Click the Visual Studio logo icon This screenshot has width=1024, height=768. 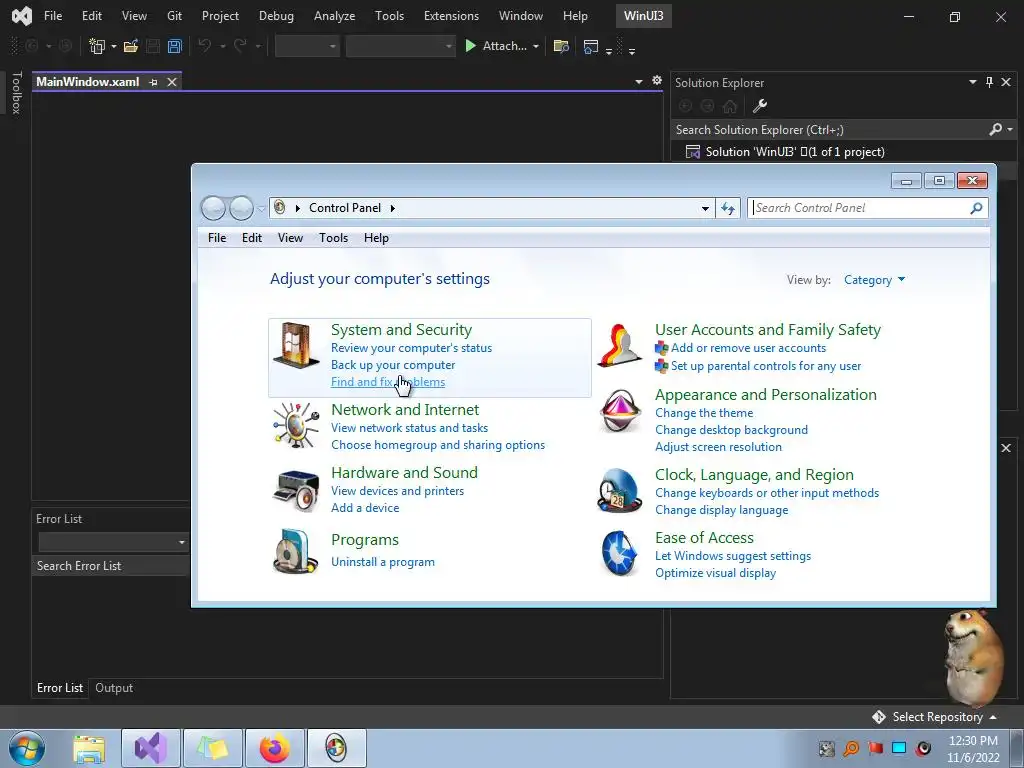(x=22, y=16)
